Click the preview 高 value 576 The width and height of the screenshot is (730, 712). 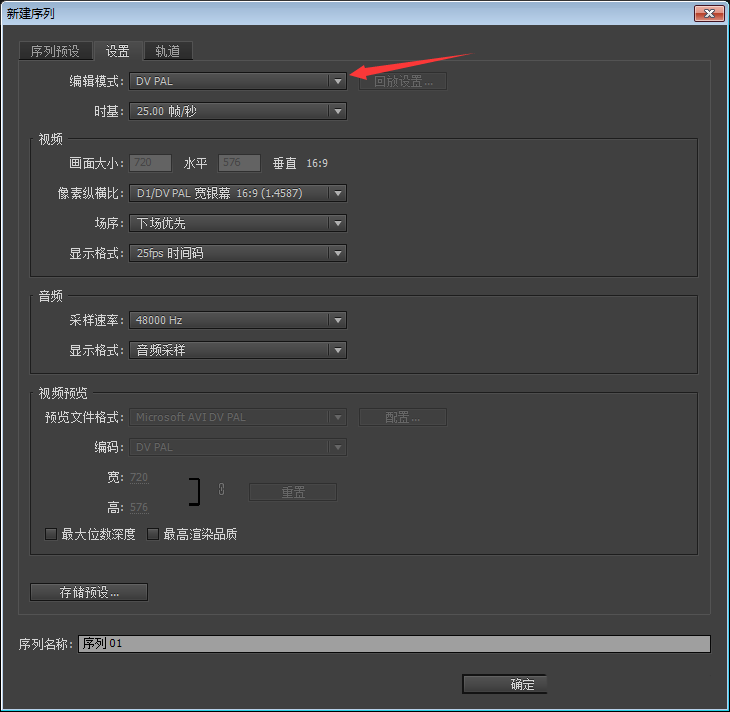(139, 507)
